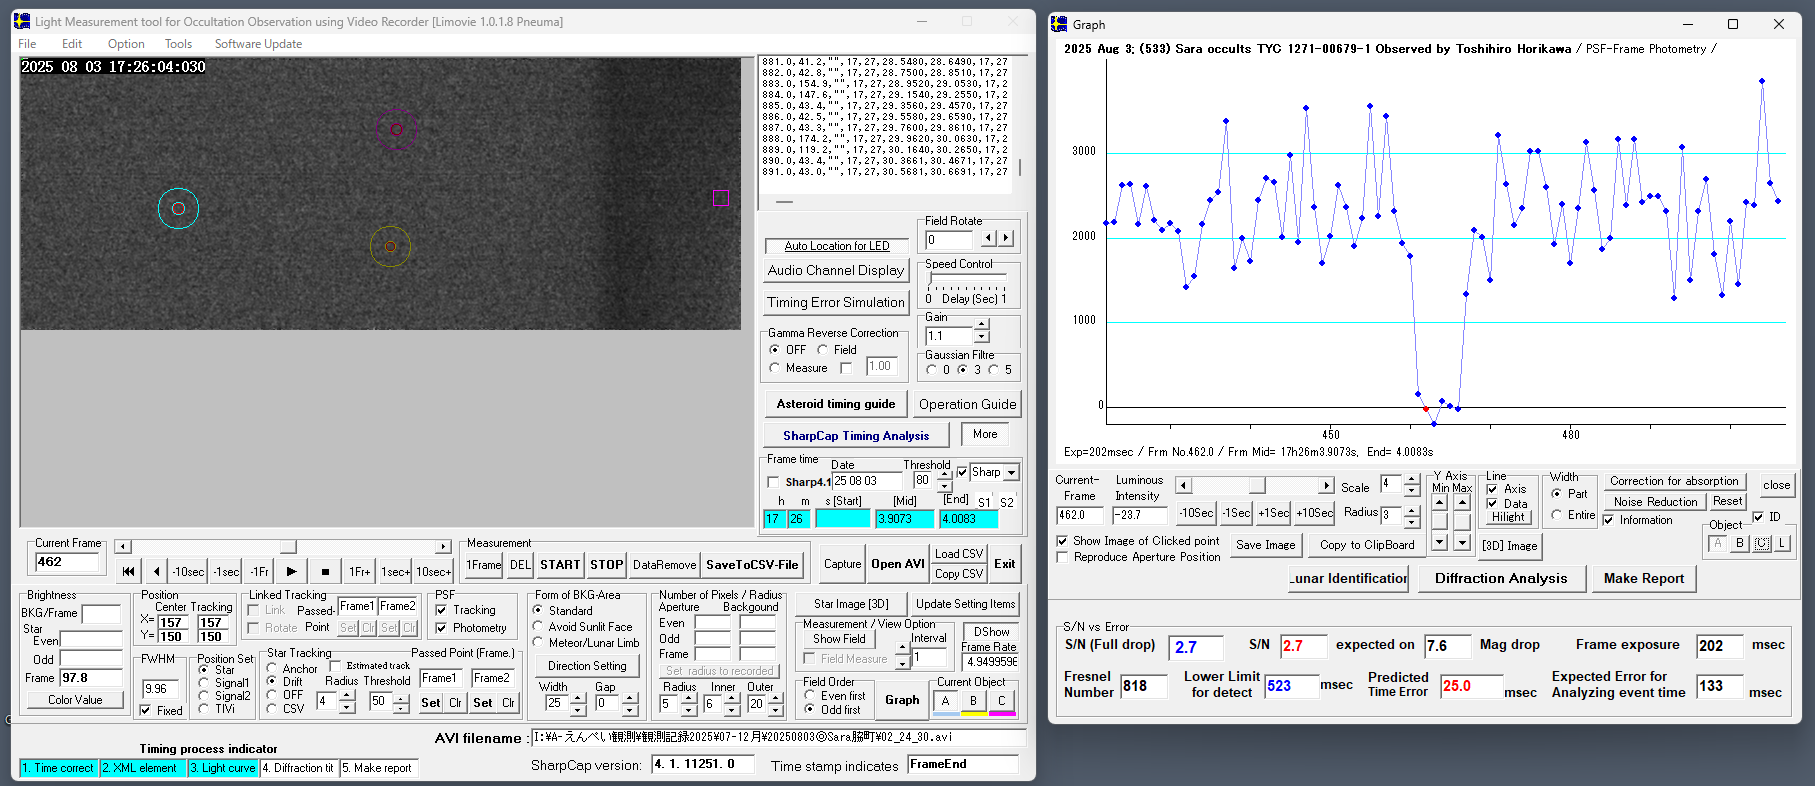
Task: Select Gaussian Filtre 5 radio button
Action: (994, 370)
